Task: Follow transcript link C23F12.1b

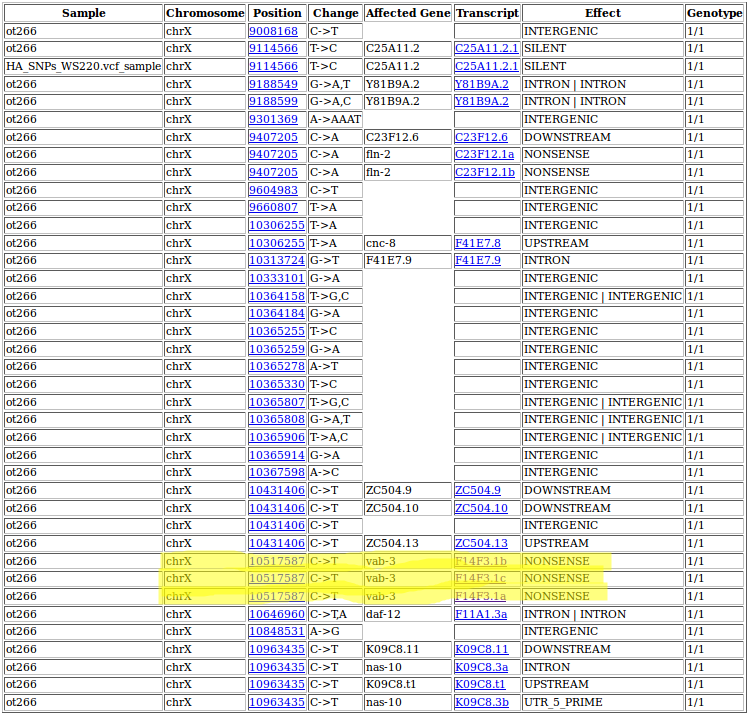Action: click(x=485, y=172)
